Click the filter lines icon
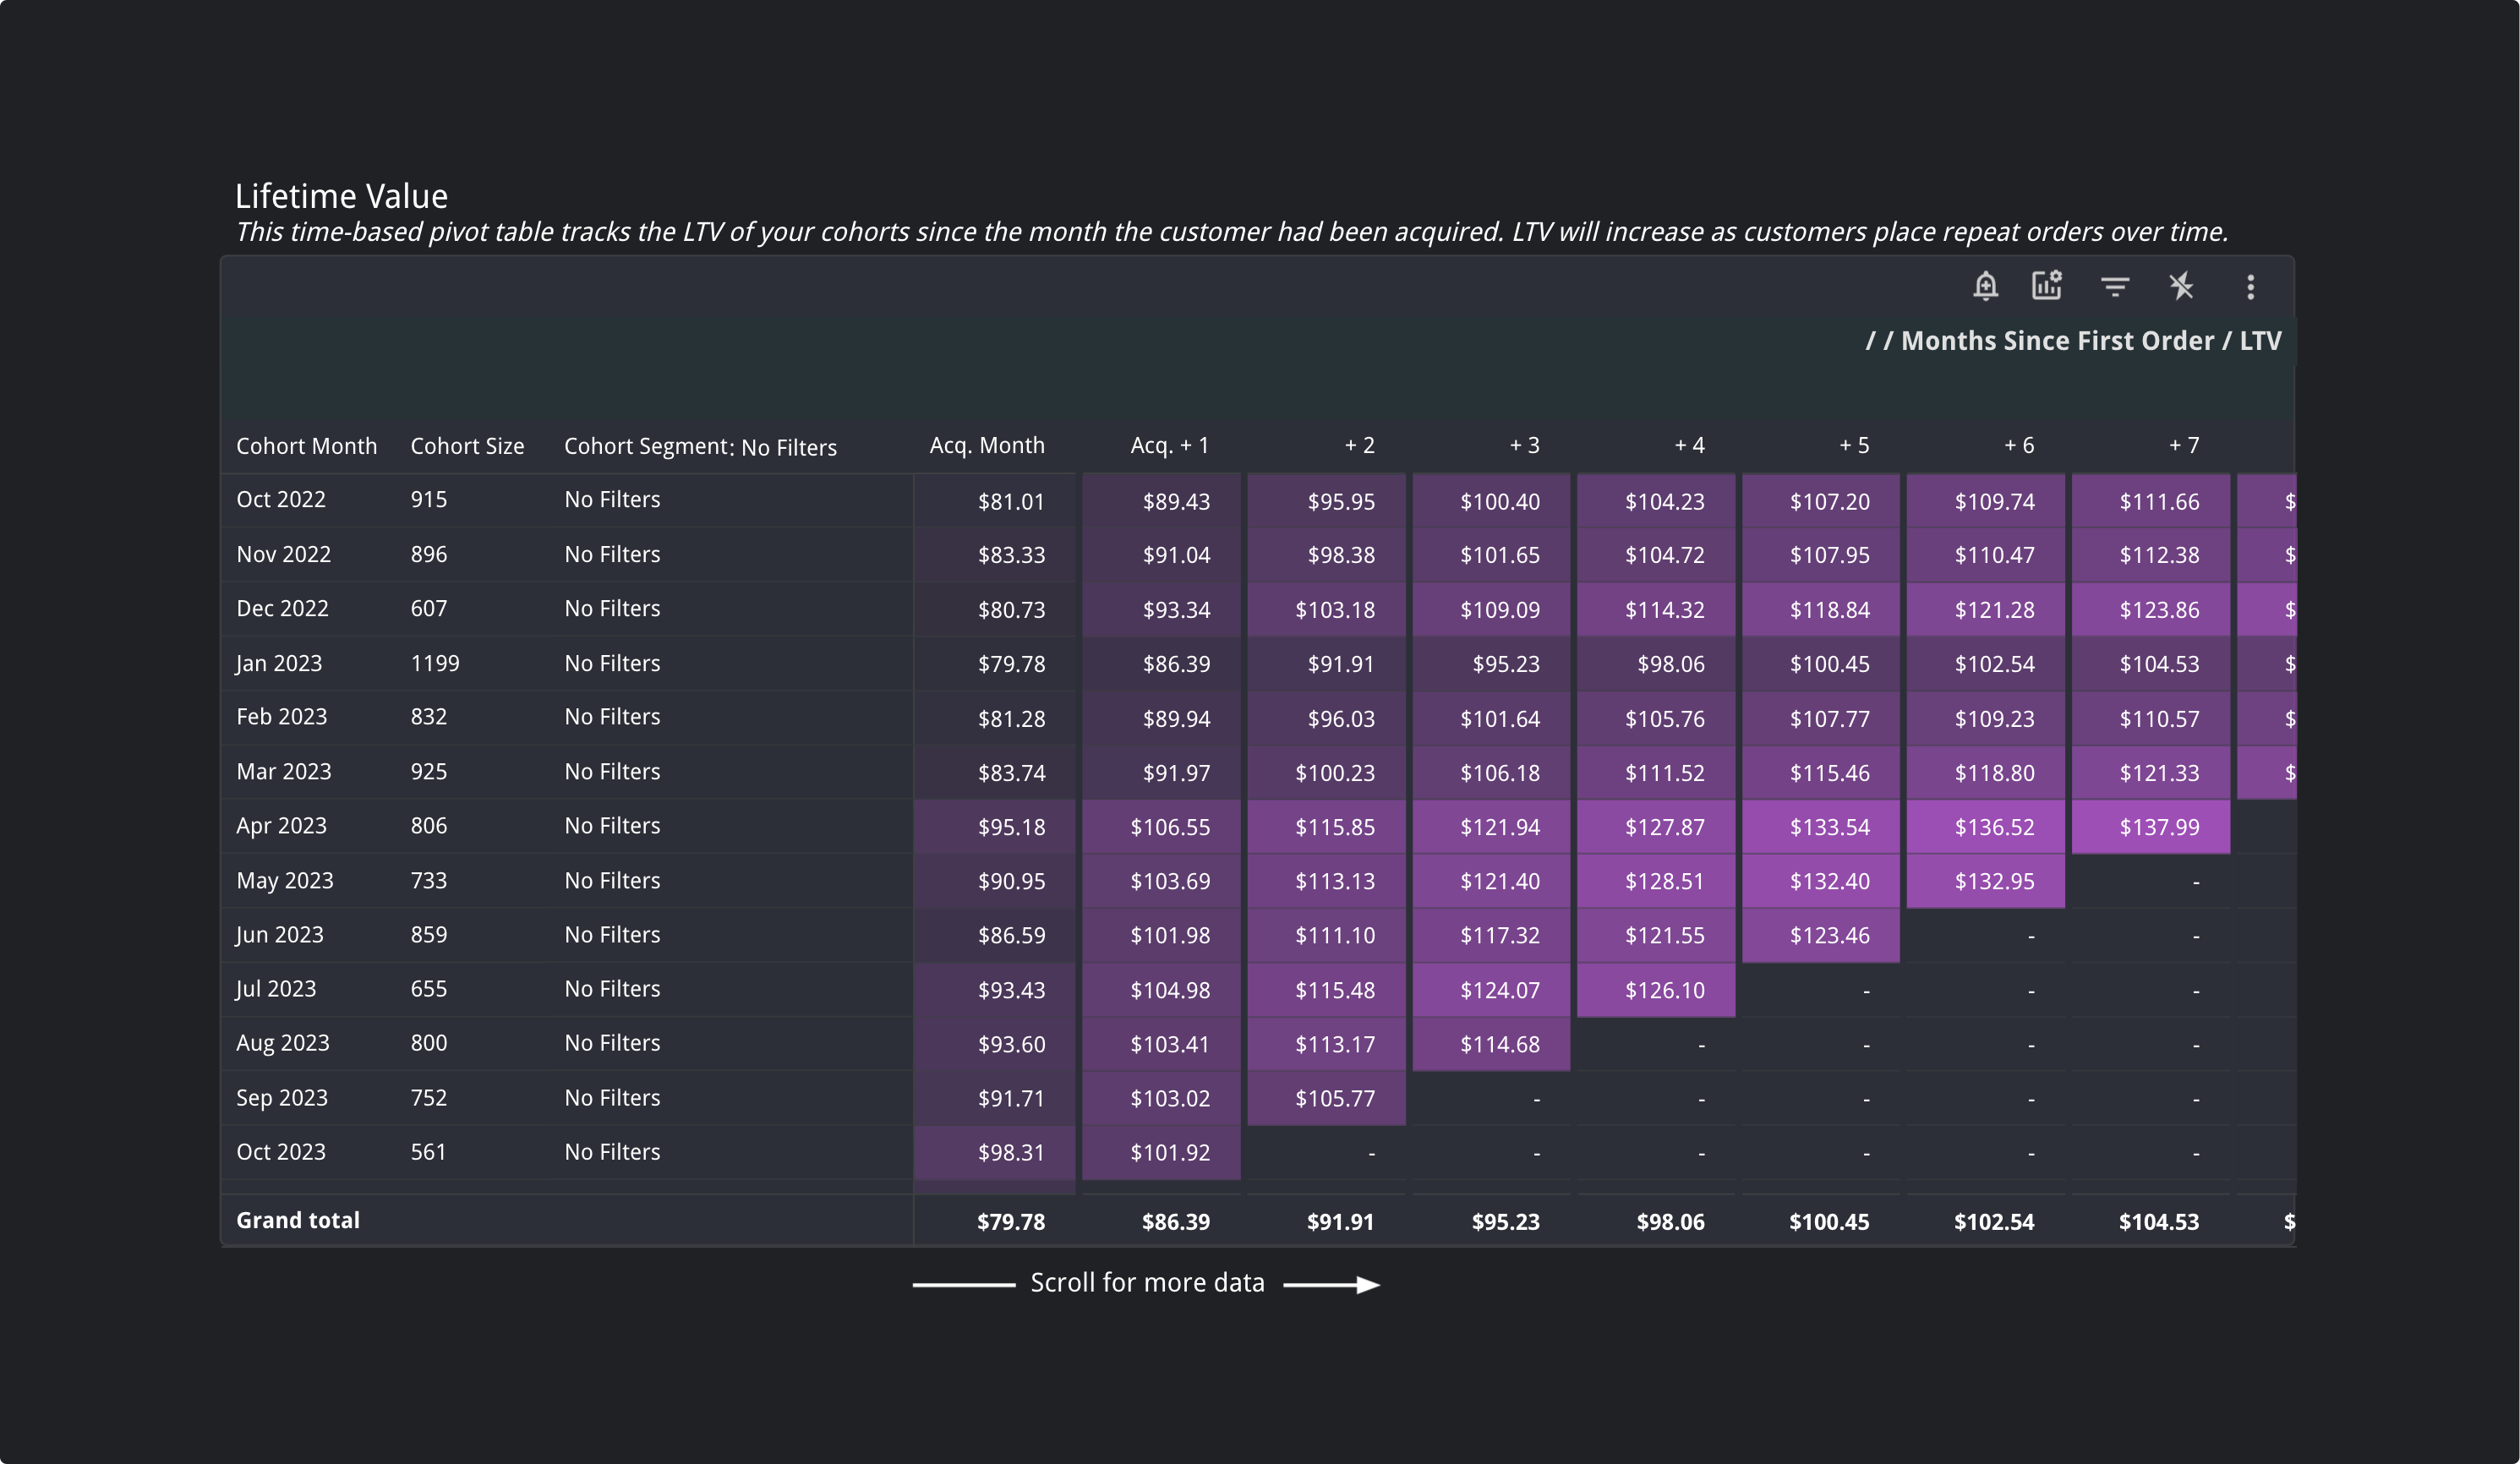Viewport: 2520px width, 1464px height. tap(2114, 287)
